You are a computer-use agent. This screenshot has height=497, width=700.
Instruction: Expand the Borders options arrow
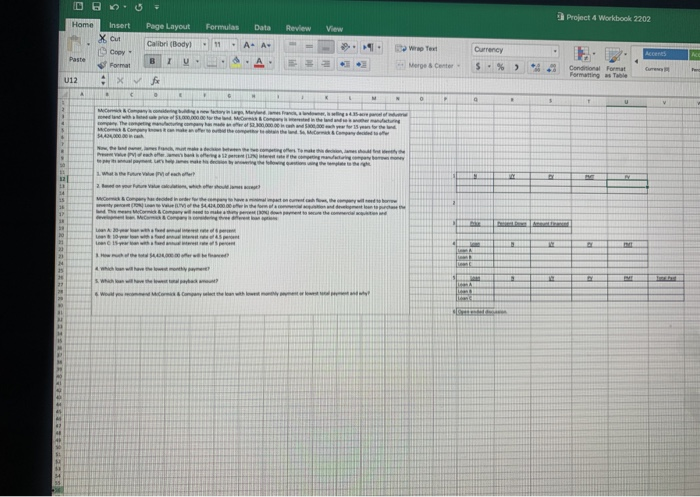(x=222, y=62)
